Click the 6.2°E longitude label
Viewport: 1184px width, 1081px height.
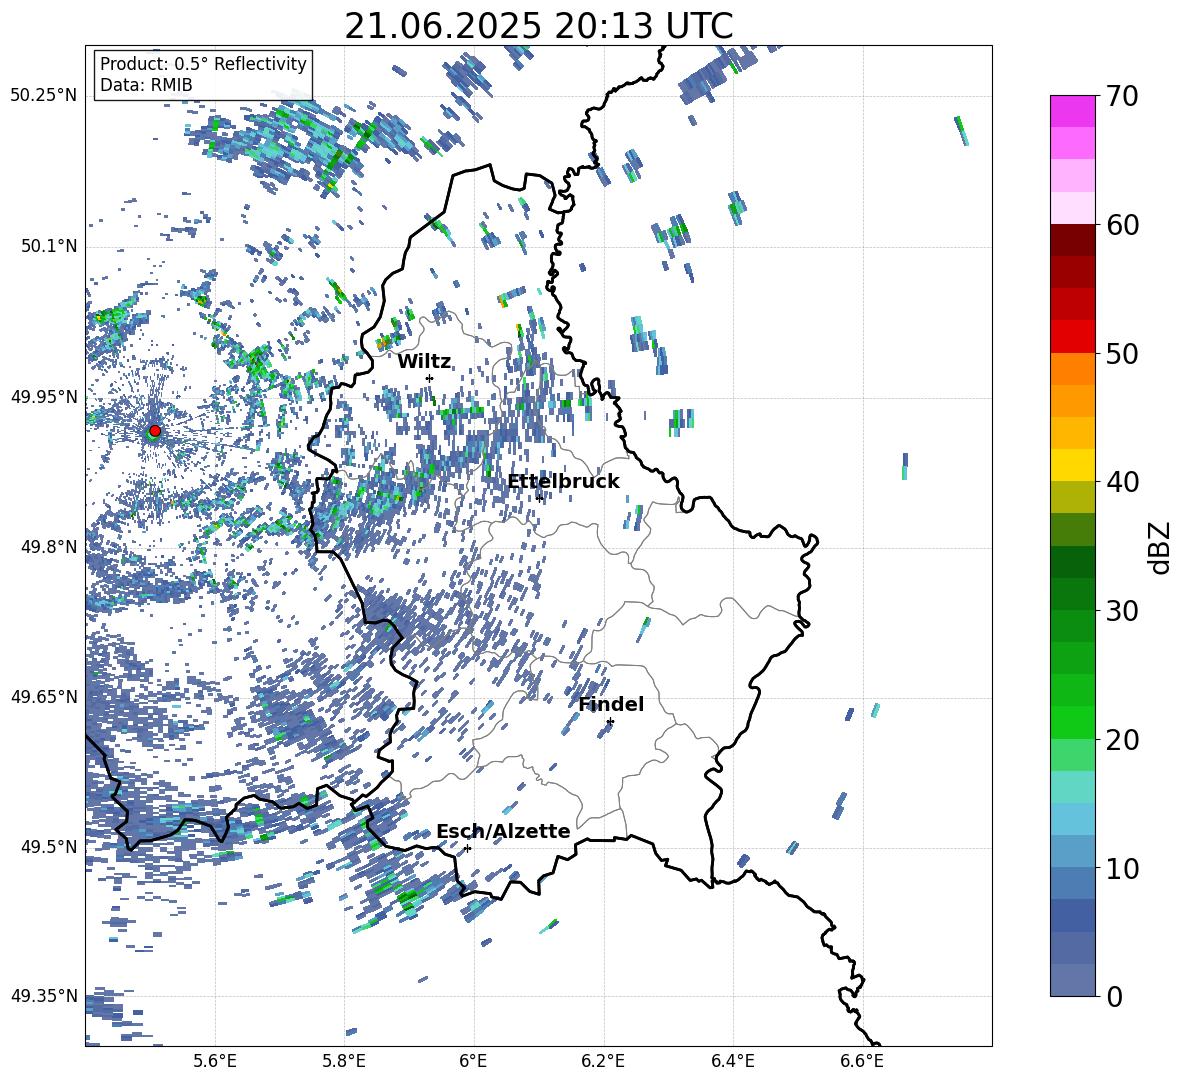pyautogui.click(x=603, y=1061)
